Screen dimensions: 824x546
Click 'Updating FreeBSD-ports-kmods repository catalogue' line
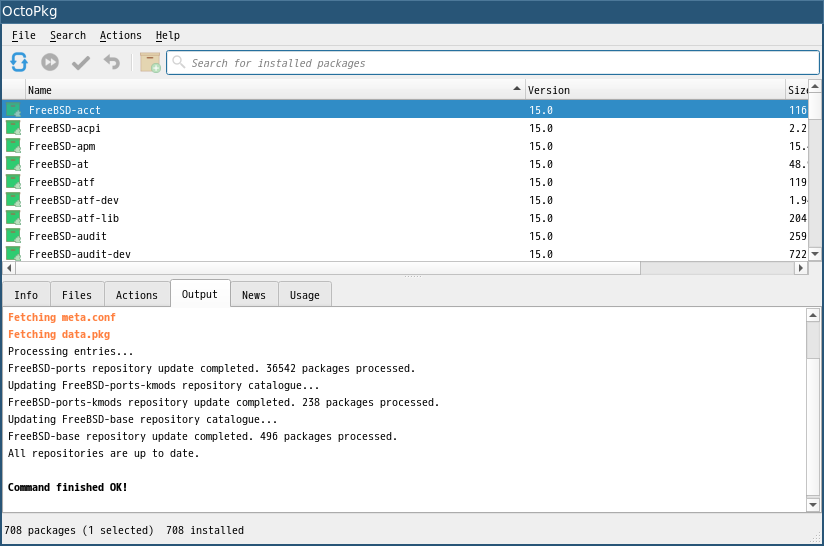pyautogui.click(x=163, y=385)
